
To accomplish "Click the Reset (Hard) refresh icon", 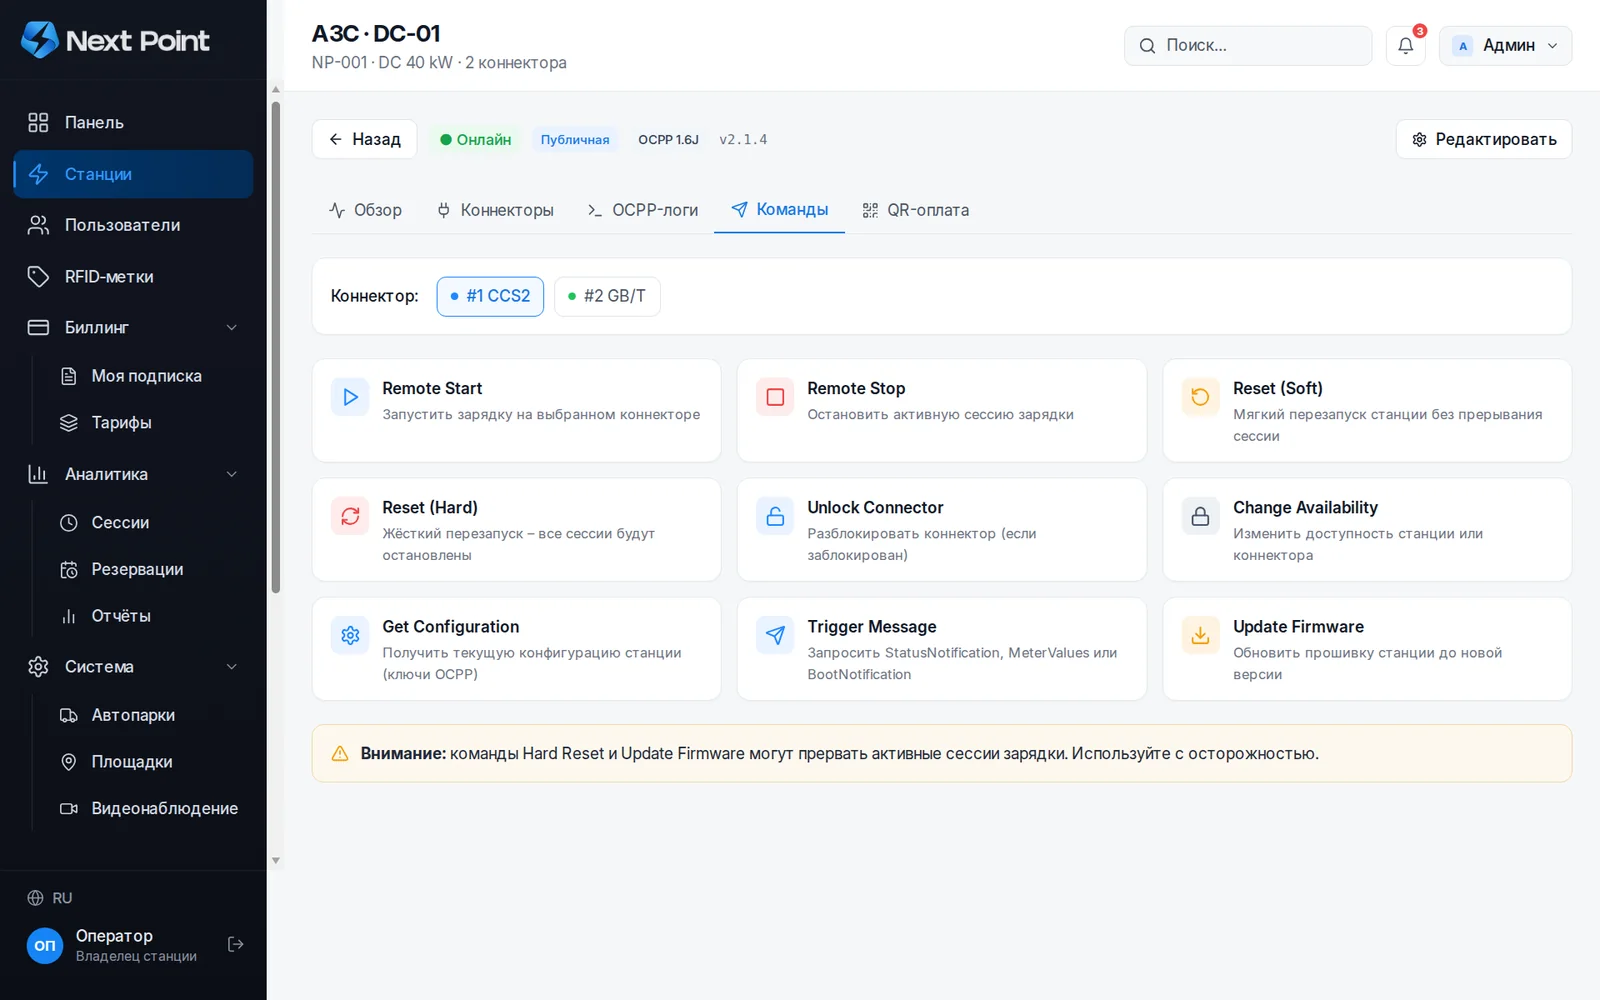I will 350,516.
